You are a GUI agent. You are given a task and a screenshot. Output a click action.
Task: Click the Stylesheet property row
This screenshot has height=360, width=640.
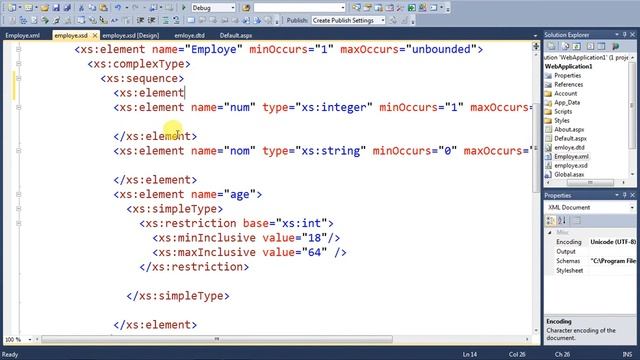tap(591, 271)
